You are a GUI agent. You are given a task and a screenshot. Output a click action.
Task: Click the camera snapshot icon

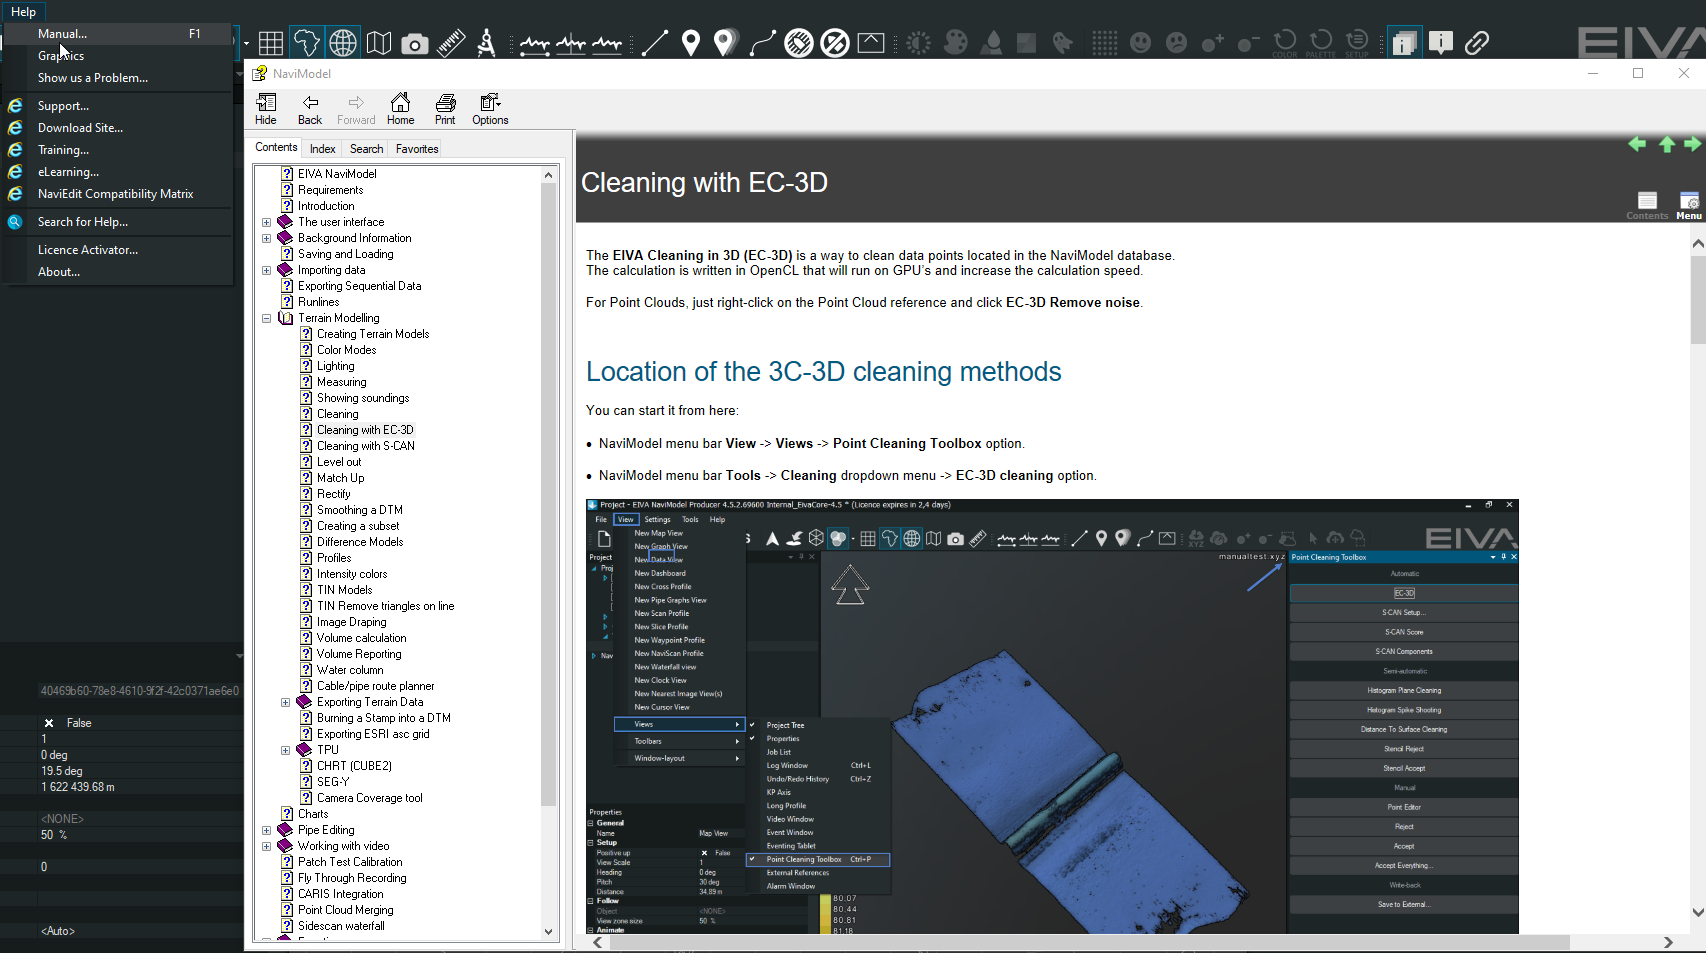tap(415, 43)
